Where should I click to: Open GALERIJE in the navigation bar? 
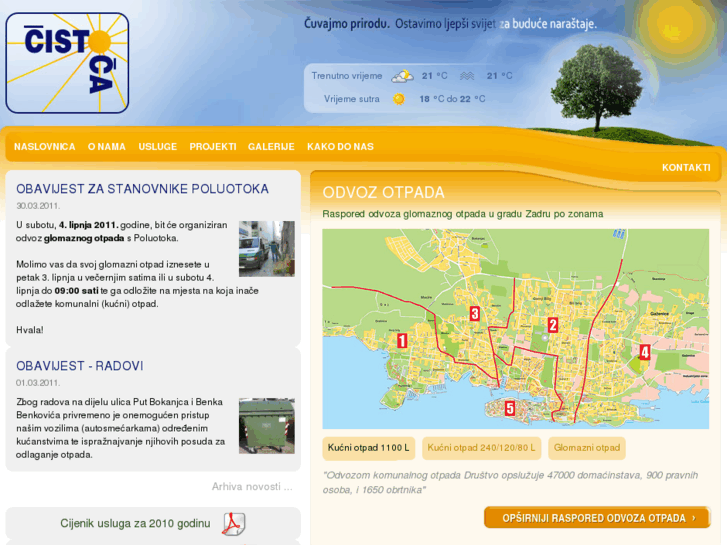pos(271,147)
